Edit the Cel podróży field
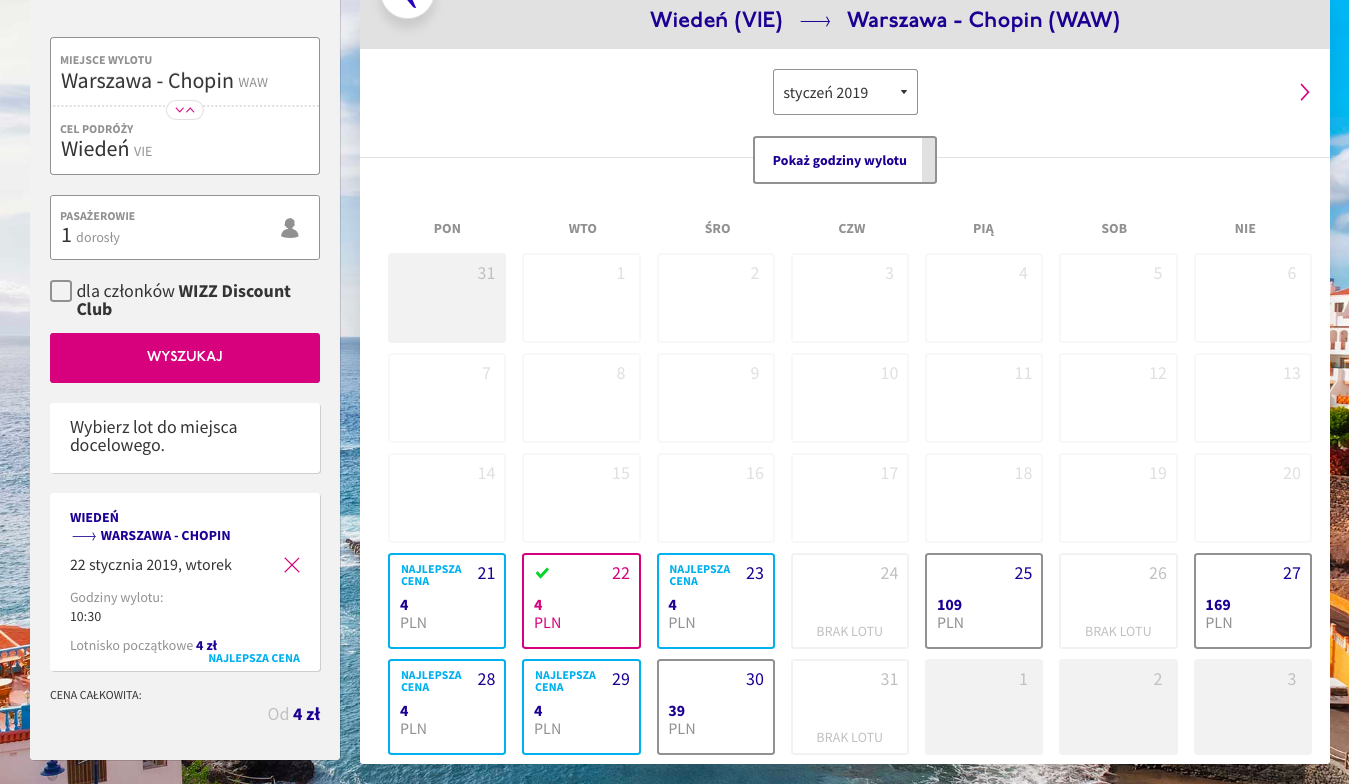Viewport: 1349px width, 784px height. pos(185,141)
